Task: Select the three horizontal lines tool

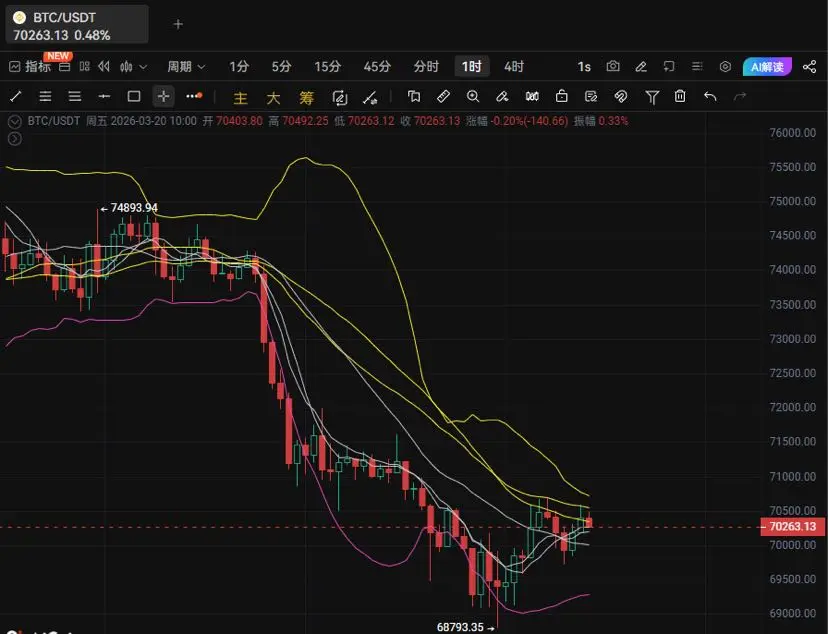Action: (75, 96)
